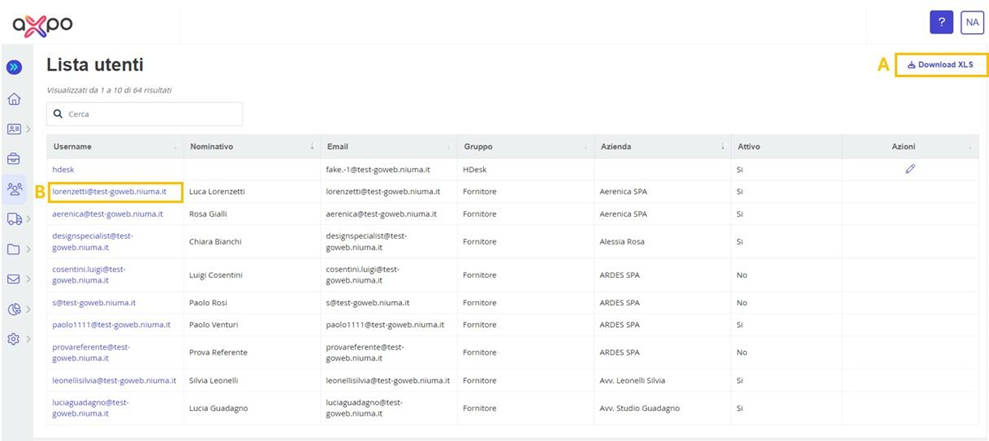Open the ID card sidebar icon
Screen dimensions: 989x441
pos(14,129)
